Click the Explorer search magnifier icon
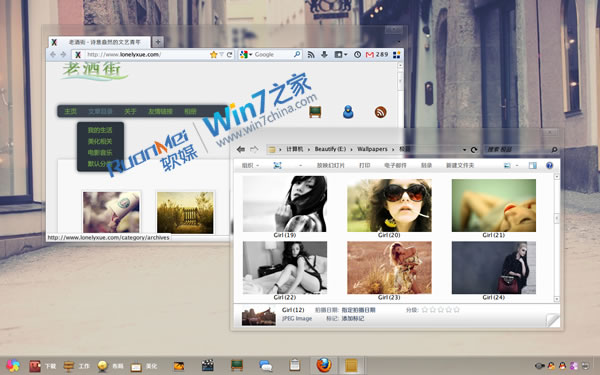Viewport: 600px width, 375px height. pyautogui.click(x=554, y=149)
